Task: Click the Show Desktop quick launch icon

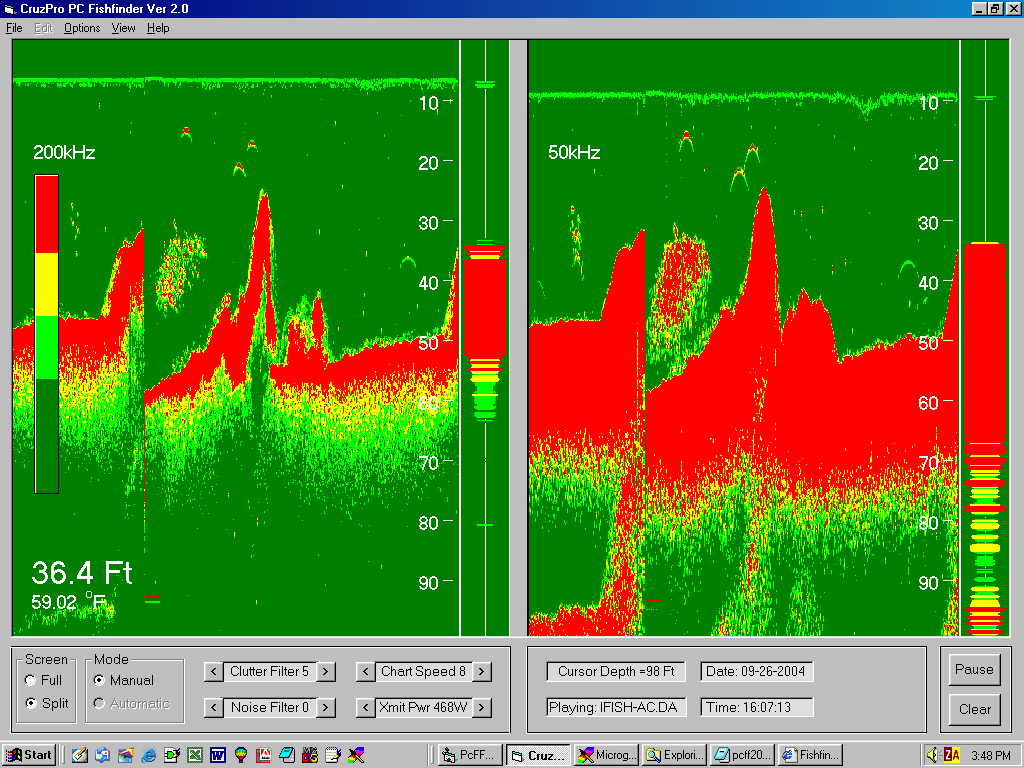Action: pos(125,756)
